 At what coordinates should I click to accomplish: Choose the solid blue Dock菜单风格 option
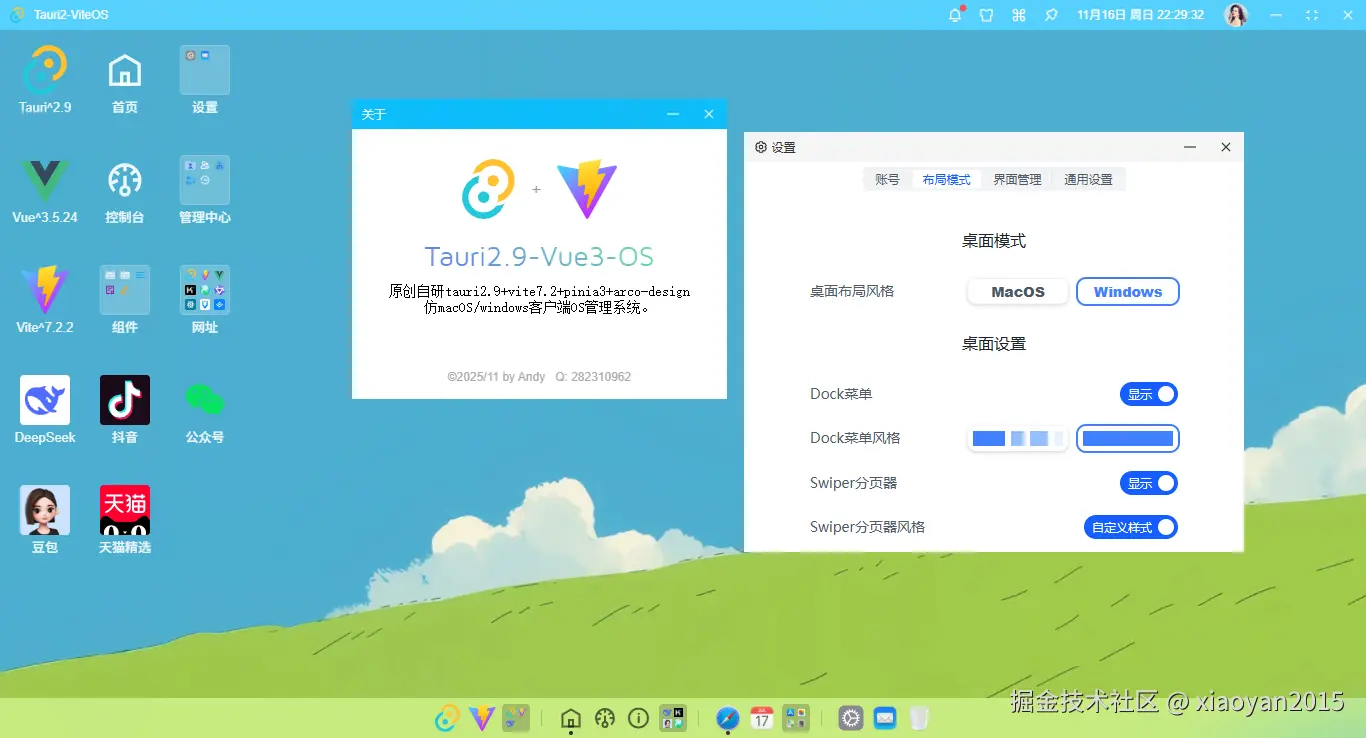[x=1128, y=437]
